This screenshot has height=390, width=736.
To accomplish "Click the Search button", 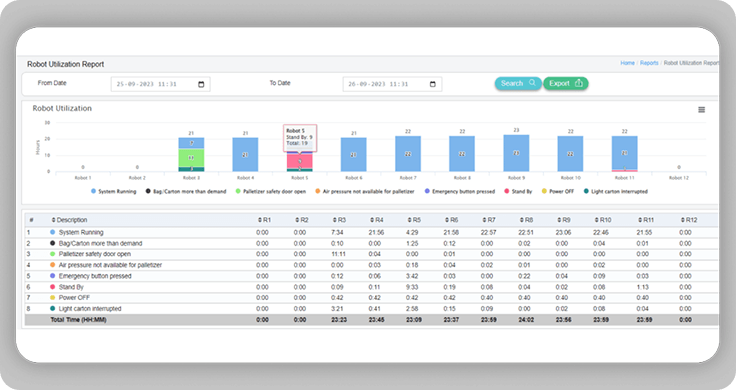I will (x=518, y=84).
